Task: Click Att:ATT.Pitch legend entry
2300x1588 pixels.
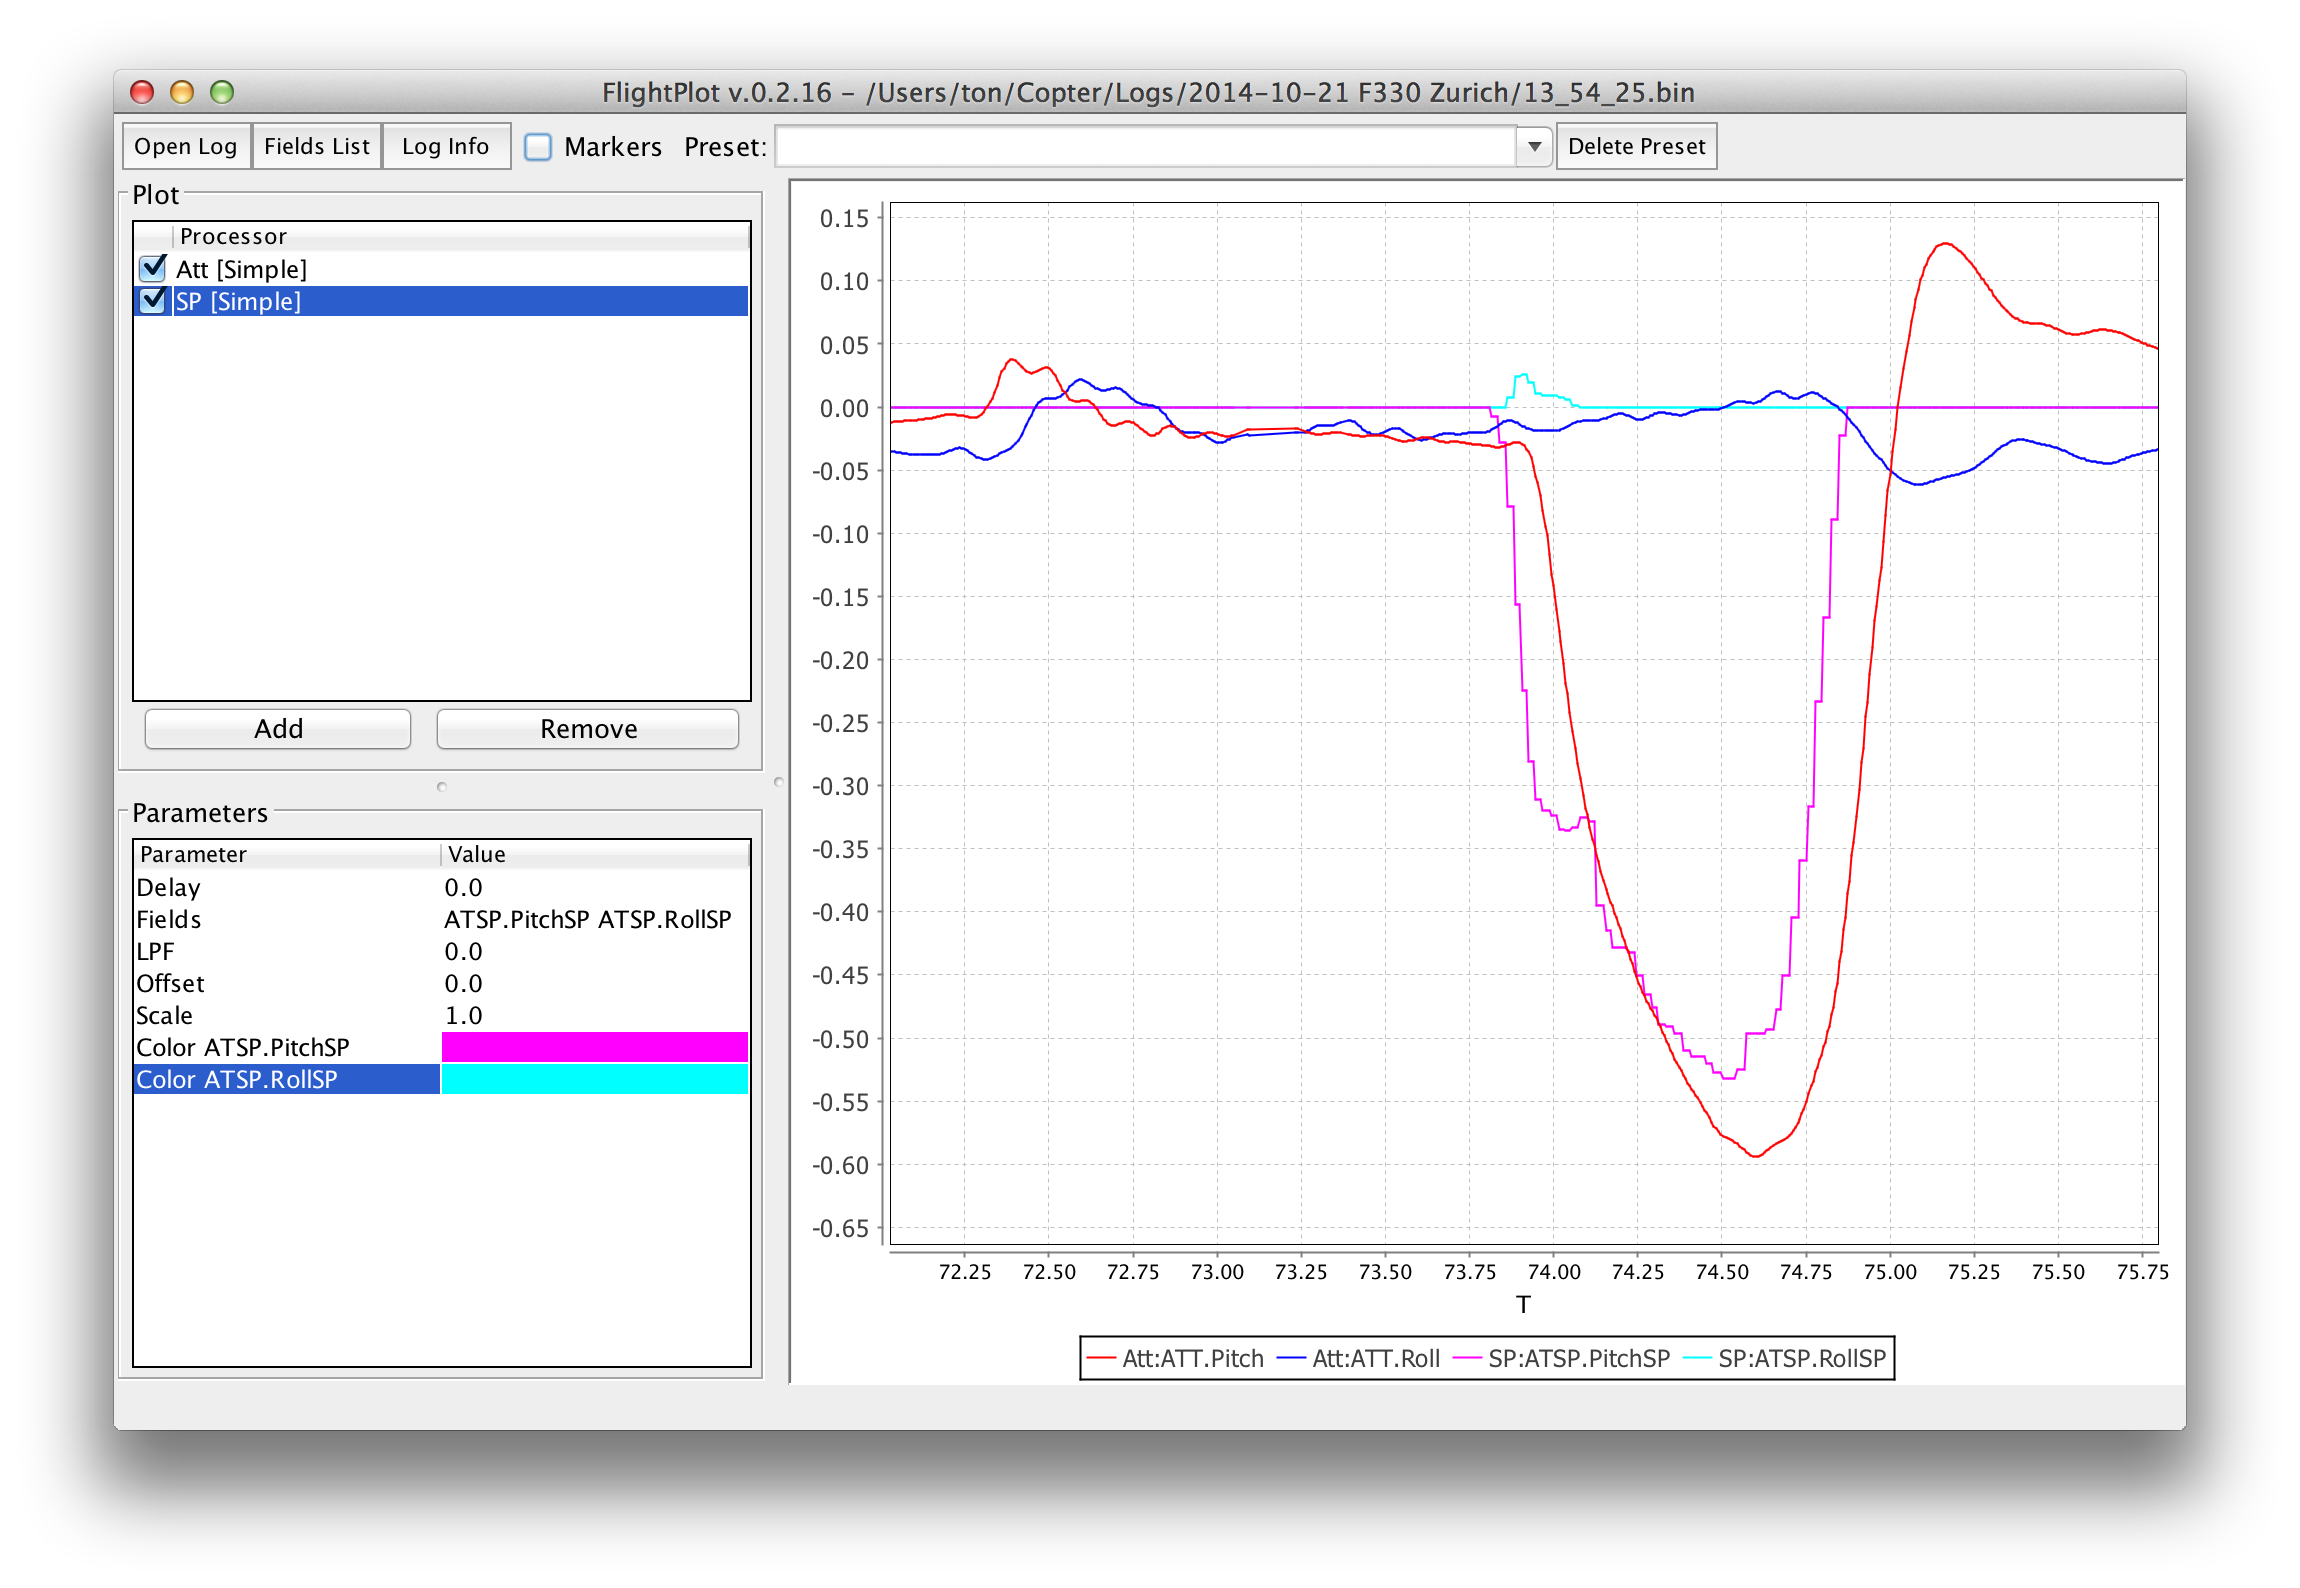Action: (1177, 1358)
